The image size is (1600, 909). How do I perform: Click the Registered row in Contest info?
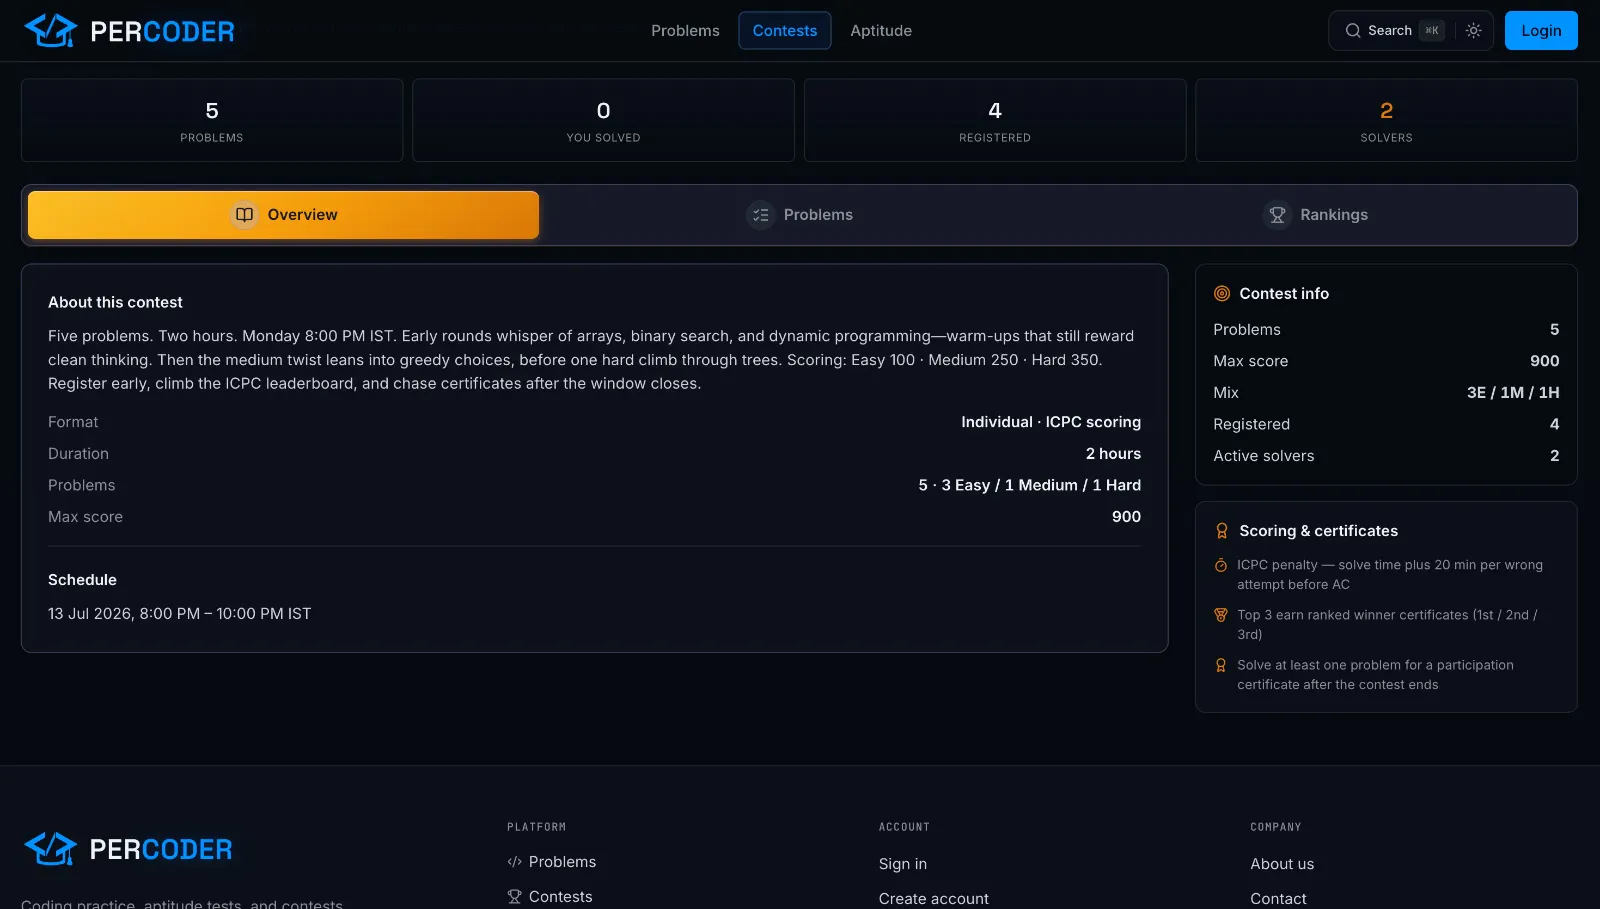pyautogui.click(x=1386, y=424)
